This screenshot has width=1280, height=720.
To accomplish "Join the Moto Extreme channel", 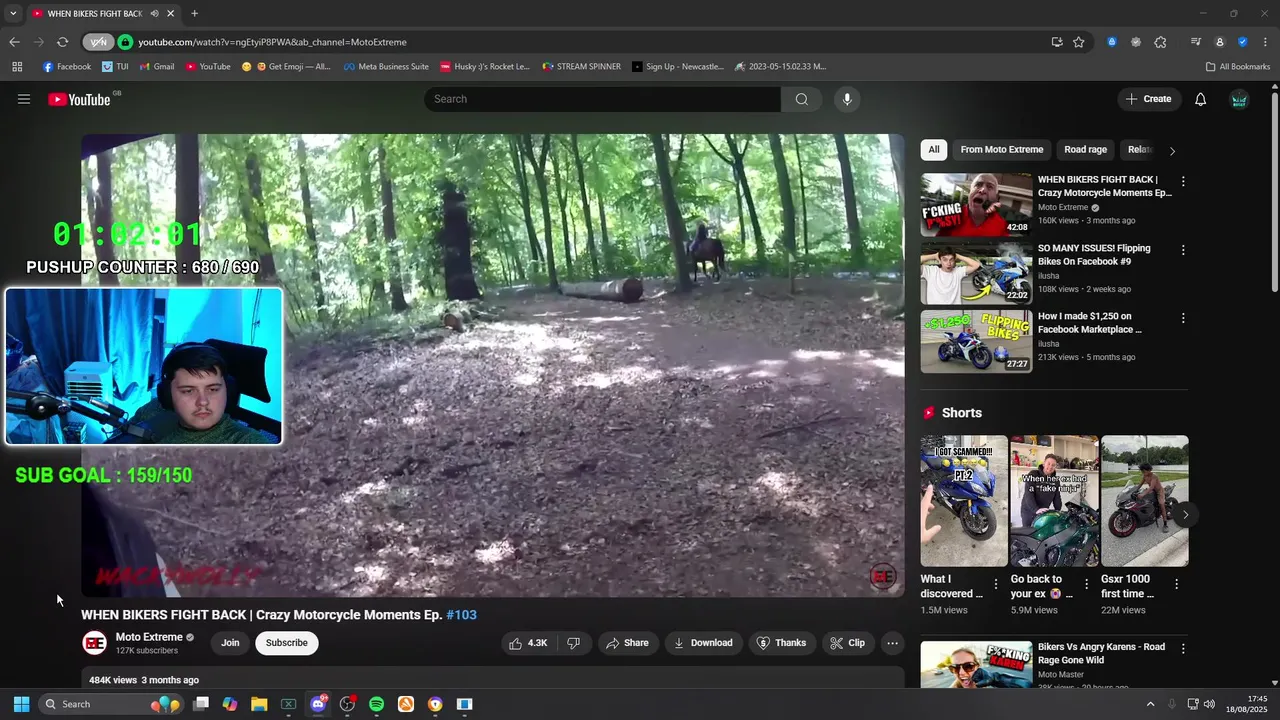I will [230, 643].
